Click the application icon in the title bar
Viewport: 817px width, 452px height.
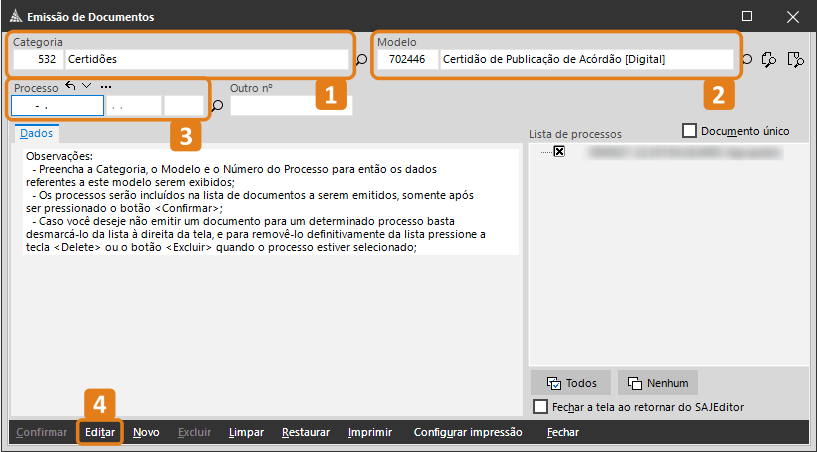coord(14,16)
